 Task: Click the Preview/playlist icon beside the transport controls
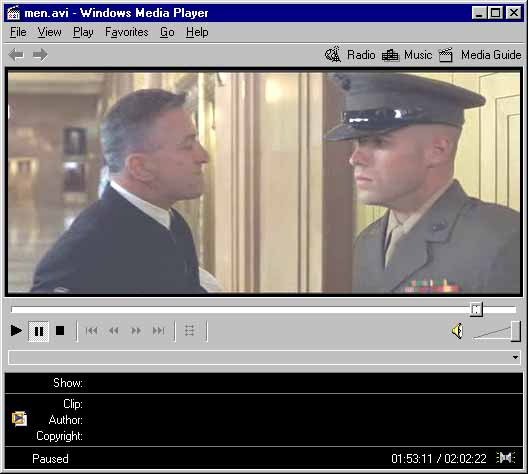pyautogui.click(x=190, y=331)
